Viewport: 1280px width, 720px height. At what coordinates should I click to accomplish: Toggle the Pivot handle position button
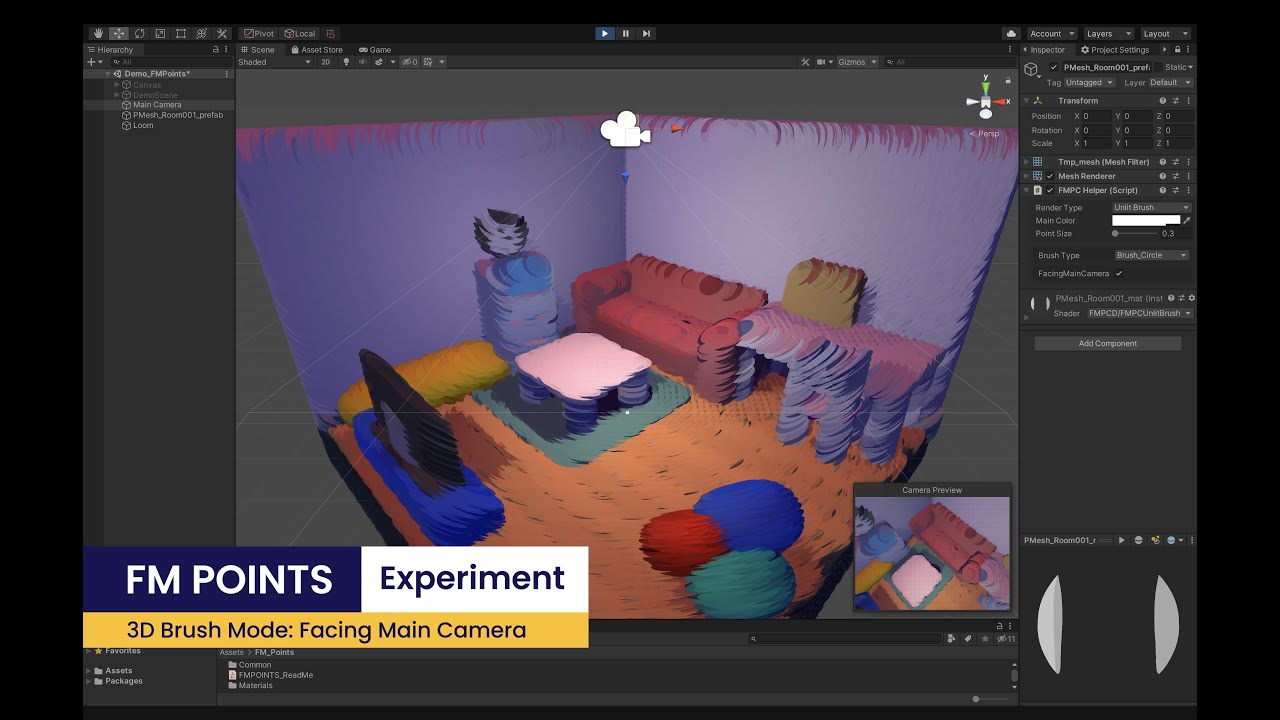[x=259, y=33]
